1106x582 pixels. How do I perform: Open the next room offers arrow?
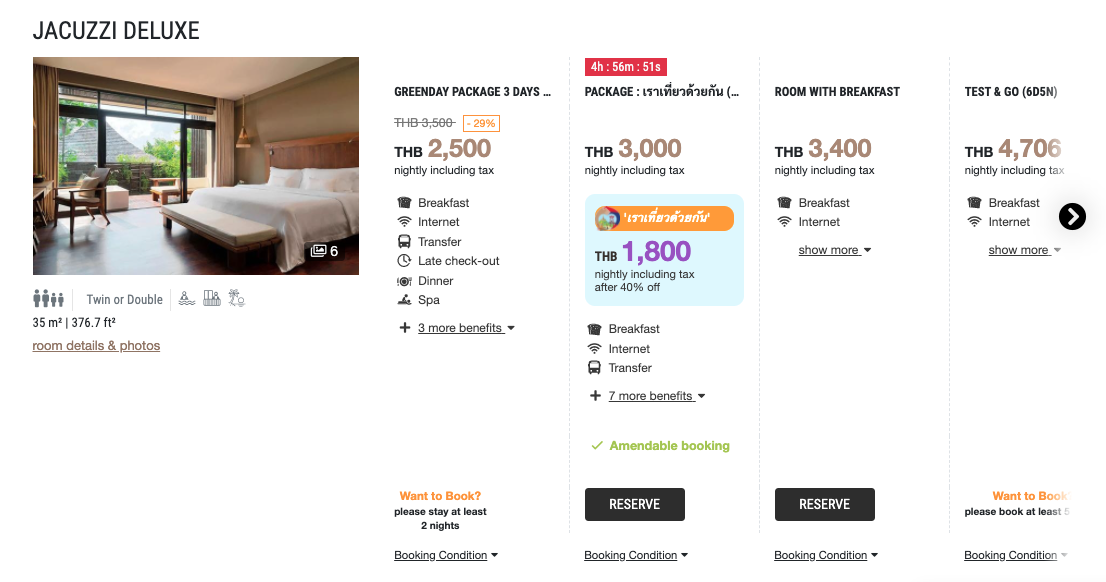click(1072, 216)
